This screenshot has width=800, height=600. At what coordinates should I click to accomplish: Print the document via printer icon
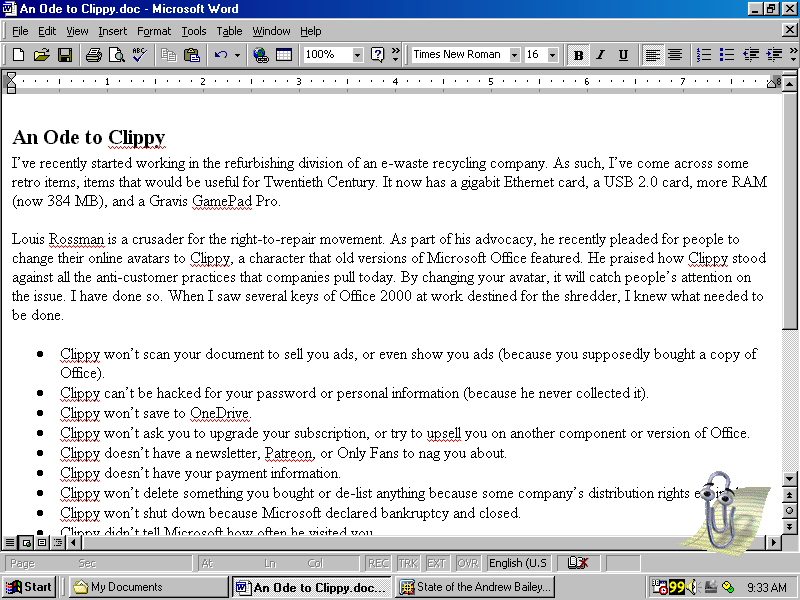point(93,55)
